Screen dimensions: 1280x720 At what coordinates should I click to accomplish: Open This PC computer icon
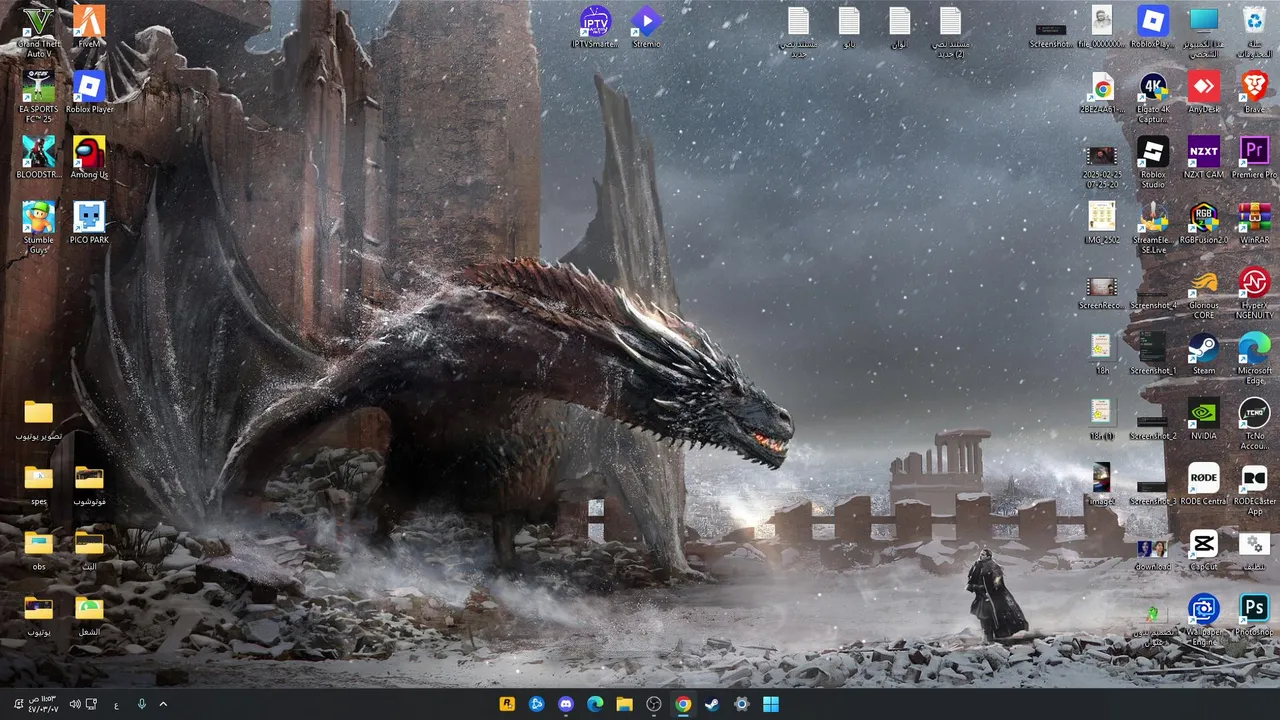pos(1204,31)
